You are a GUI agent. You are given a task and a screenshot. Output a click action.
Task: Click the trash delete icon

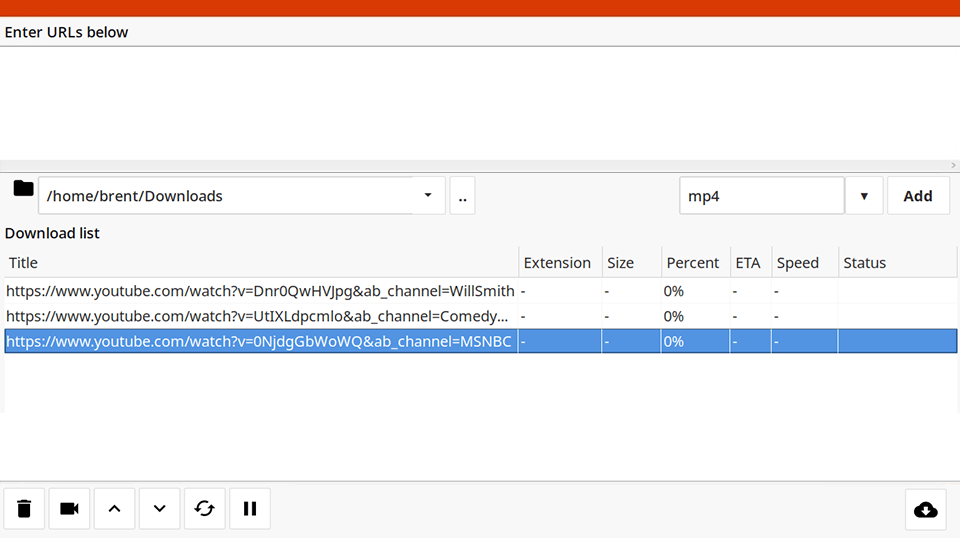24,509
